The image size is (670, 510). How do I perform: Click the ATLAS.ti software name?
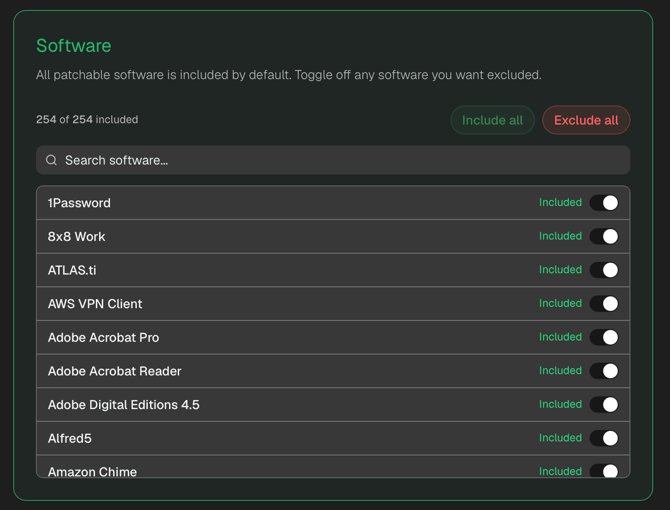72,270
